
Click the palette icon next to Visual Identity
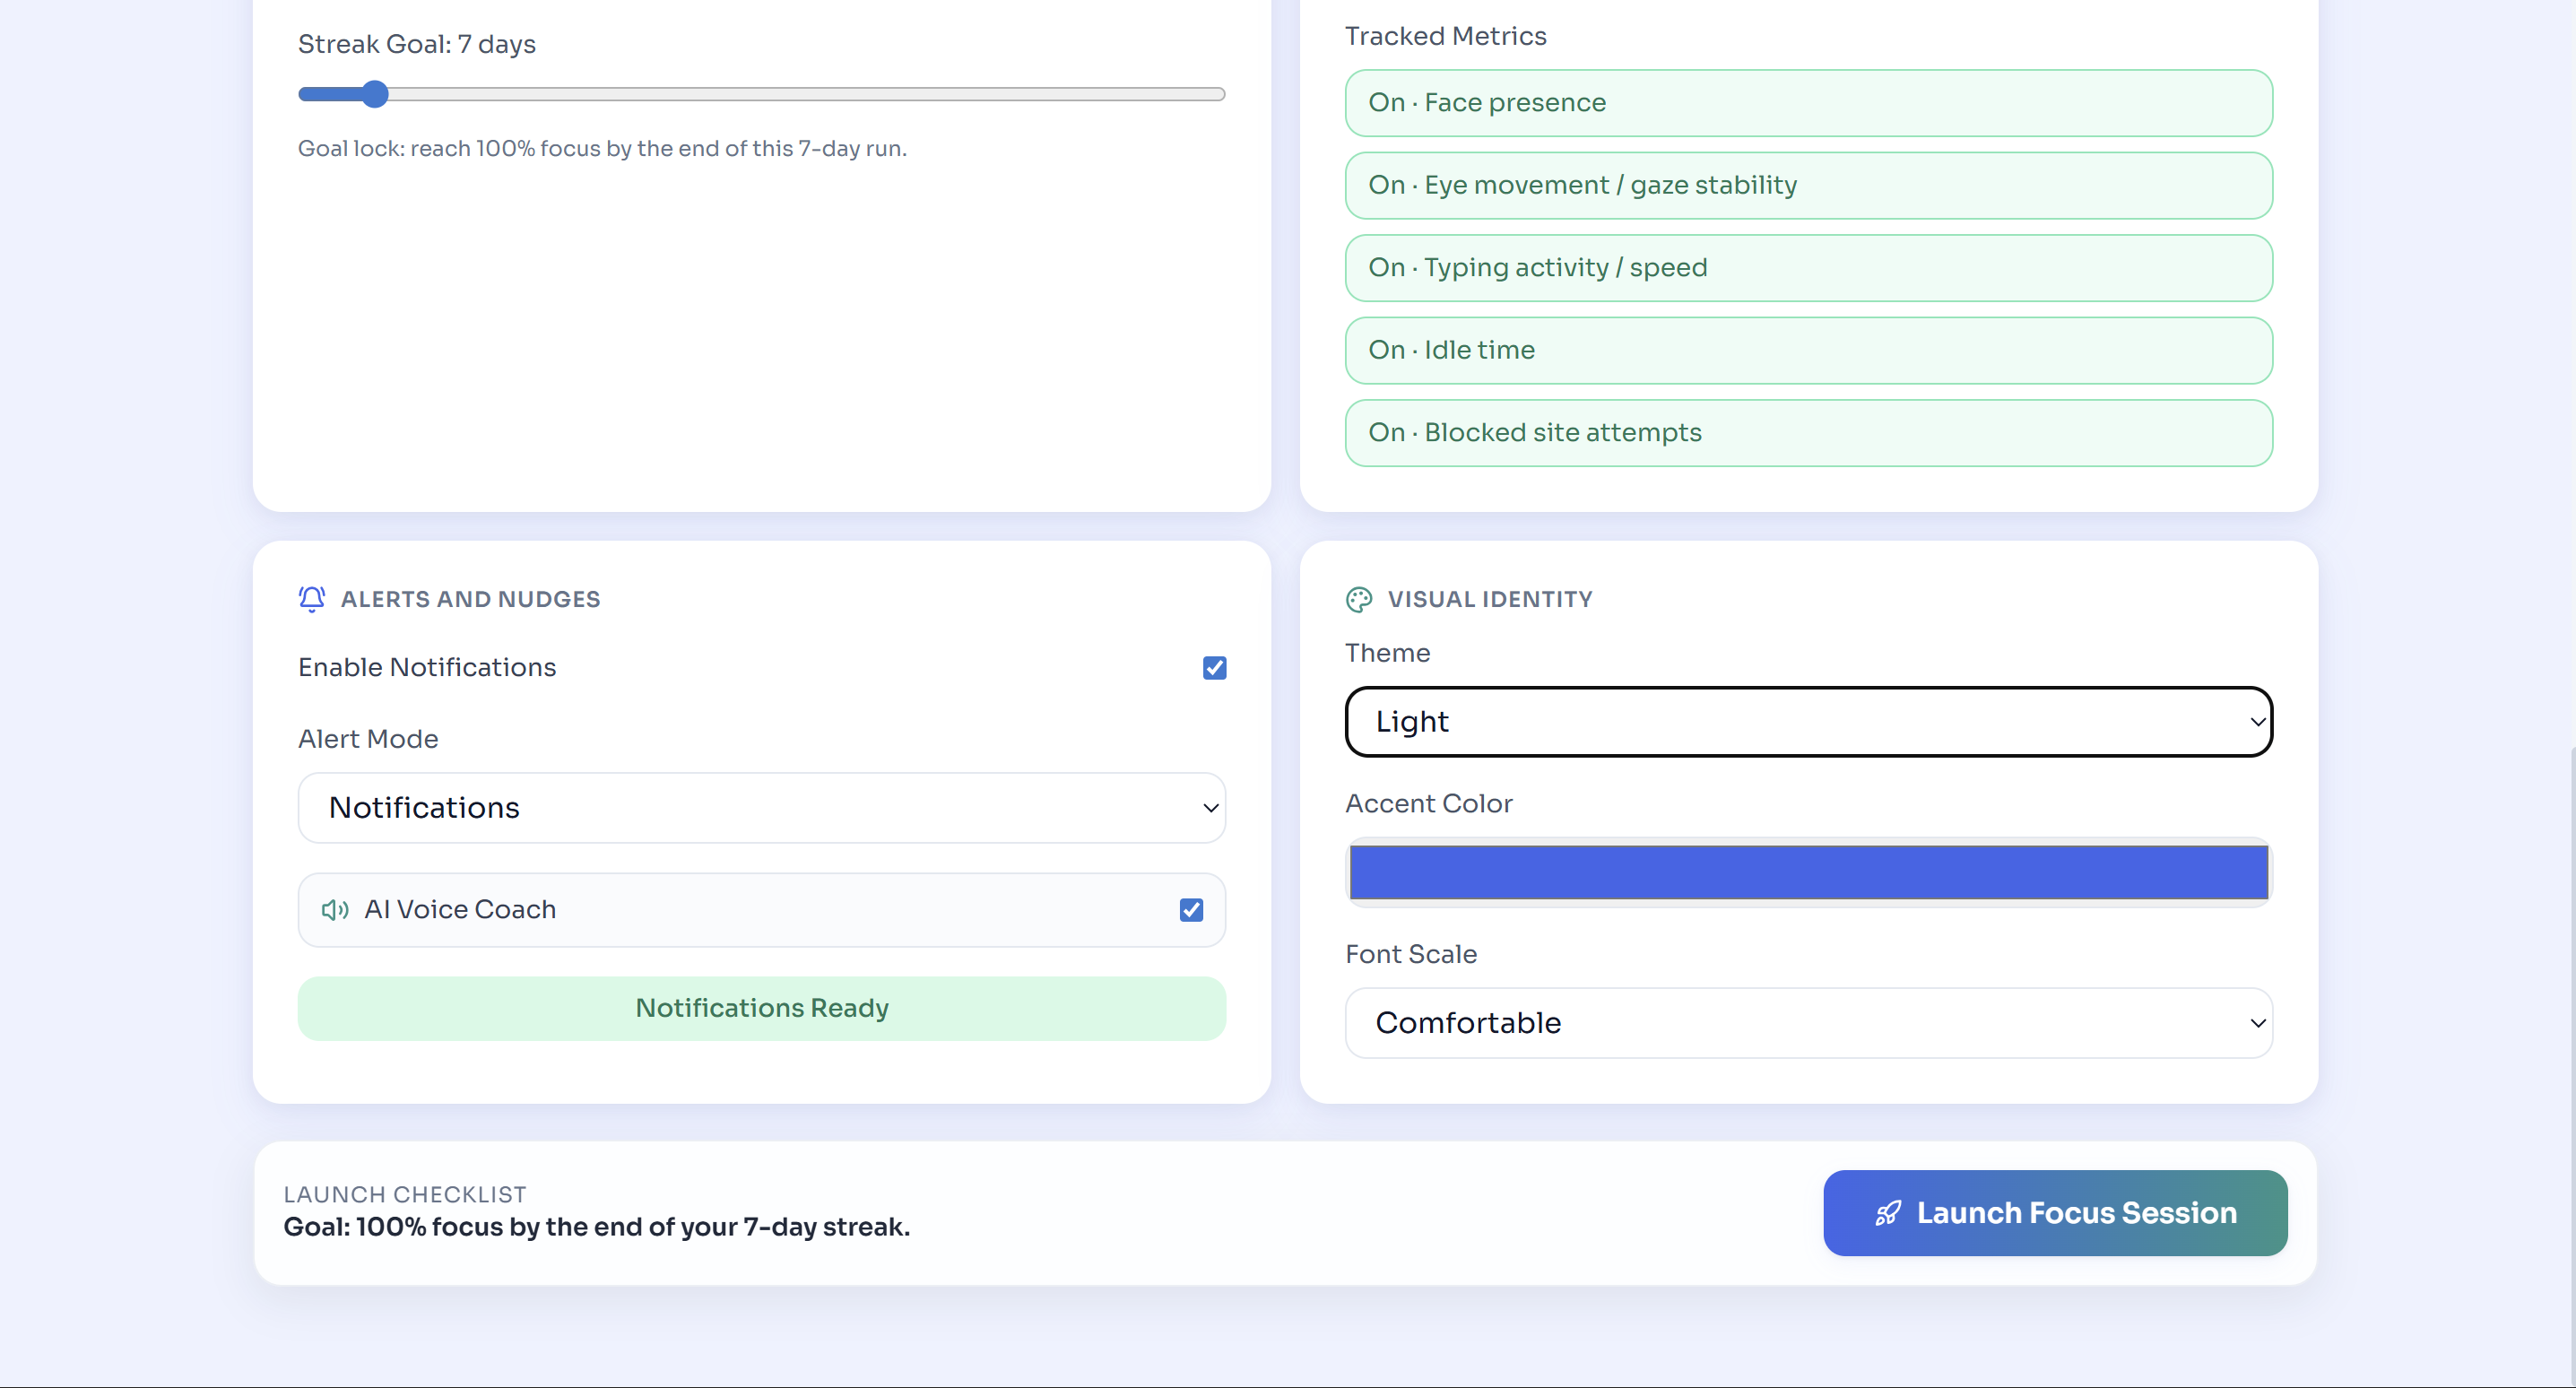(x=1358, y=599)
